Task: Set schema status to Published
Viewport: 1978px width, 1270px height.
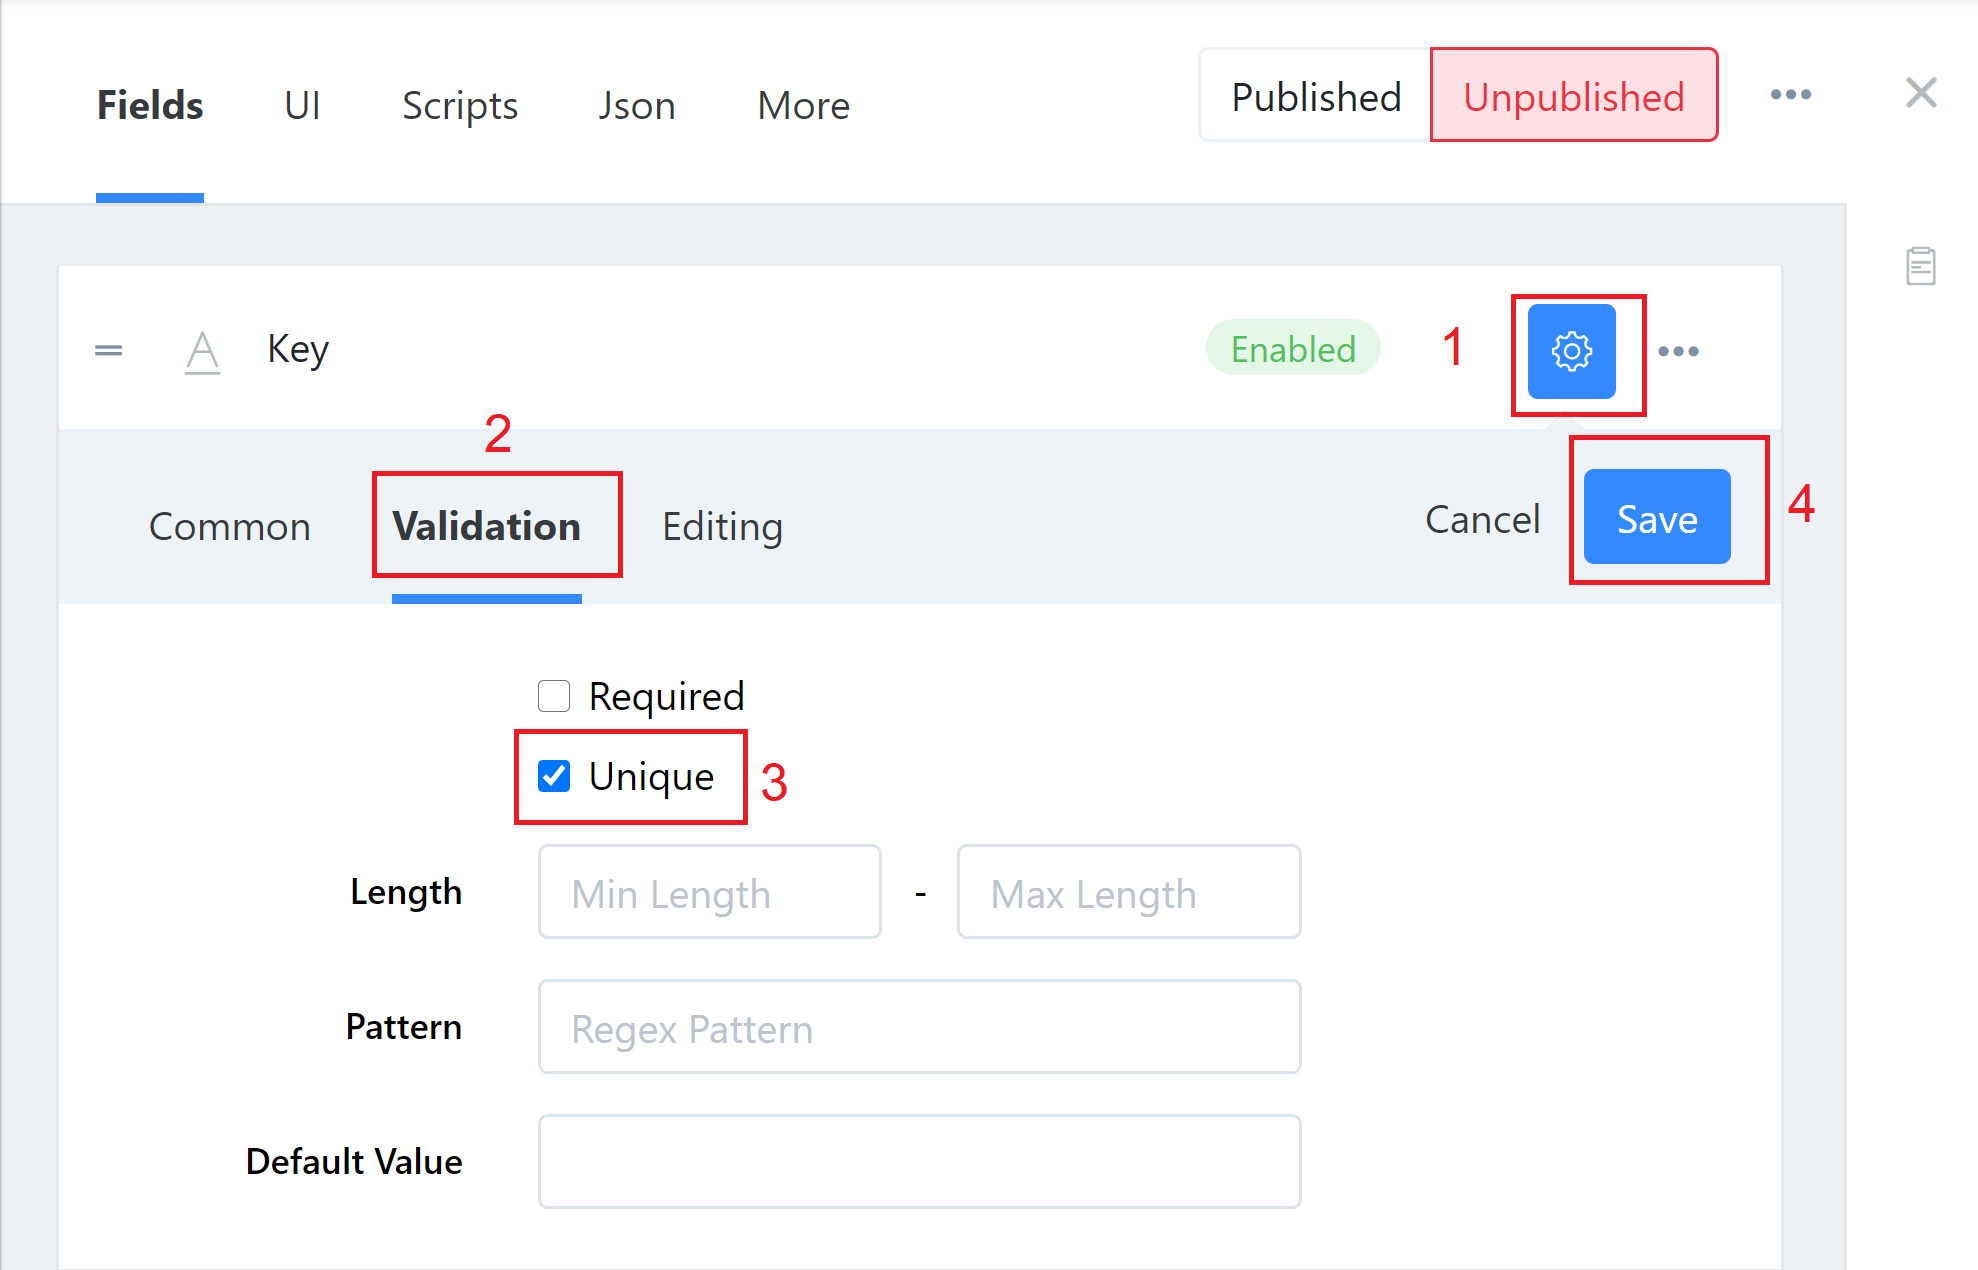Action: [1316, 96]
